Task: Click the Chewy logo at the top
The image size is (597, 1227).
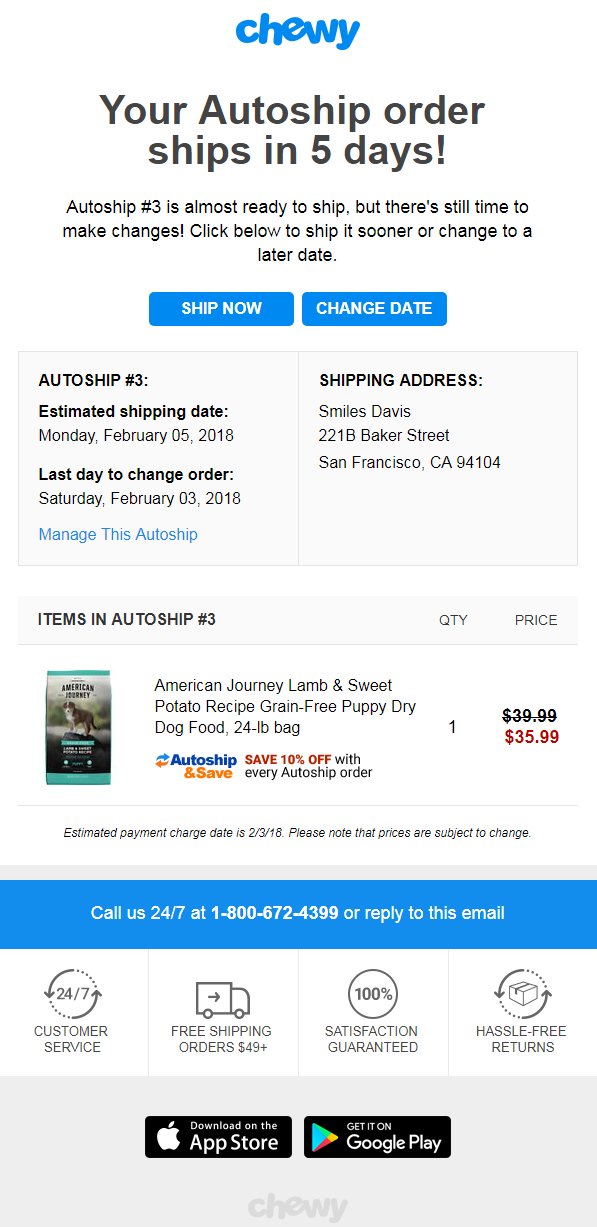Action: coord(297,32)
